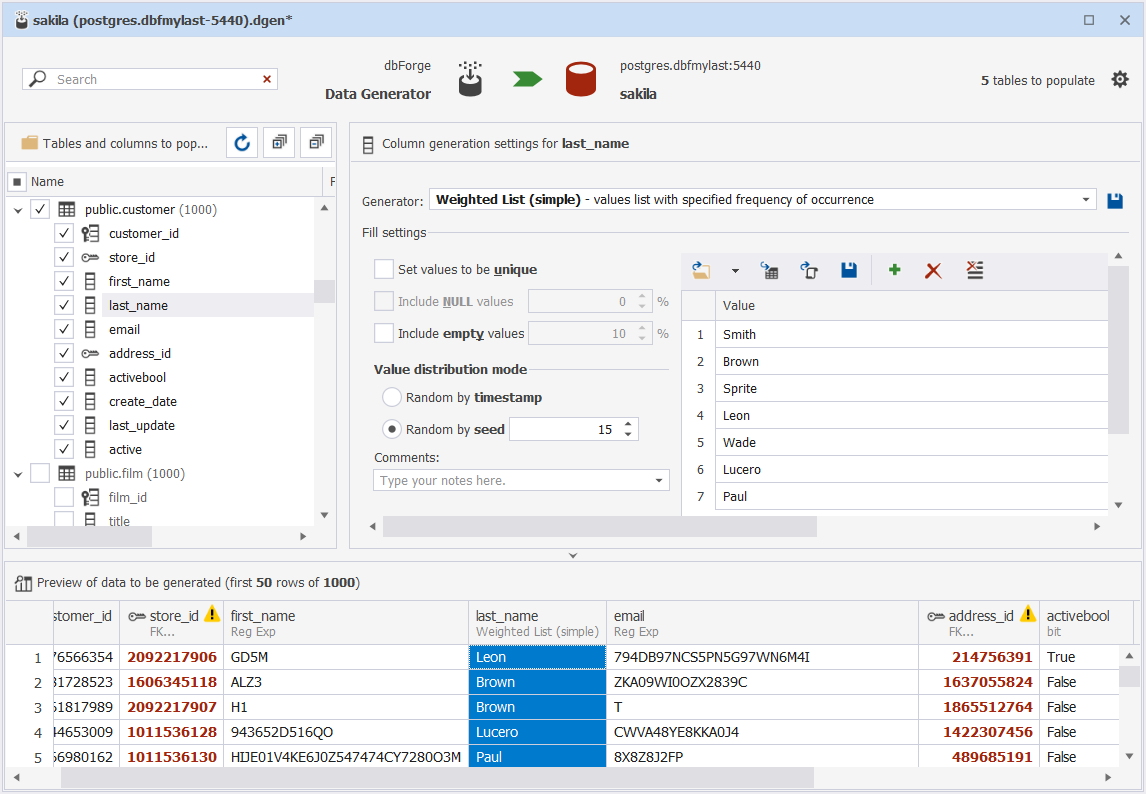
Task: Click the green arrow between source and target
Action: (528, 79)
